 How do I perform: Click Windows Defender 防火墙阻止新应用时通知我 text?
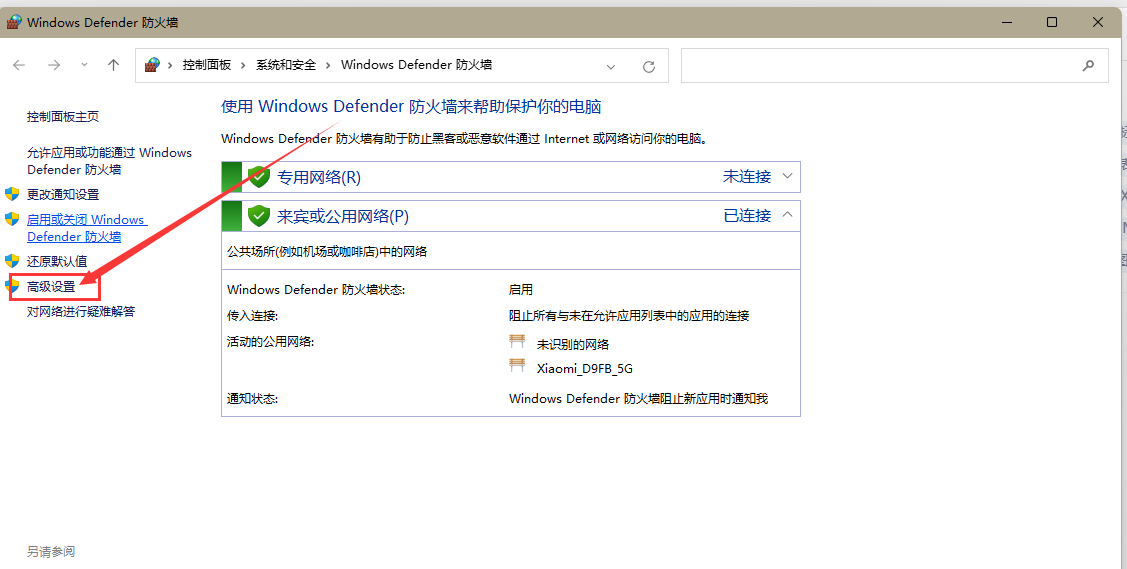638,399
